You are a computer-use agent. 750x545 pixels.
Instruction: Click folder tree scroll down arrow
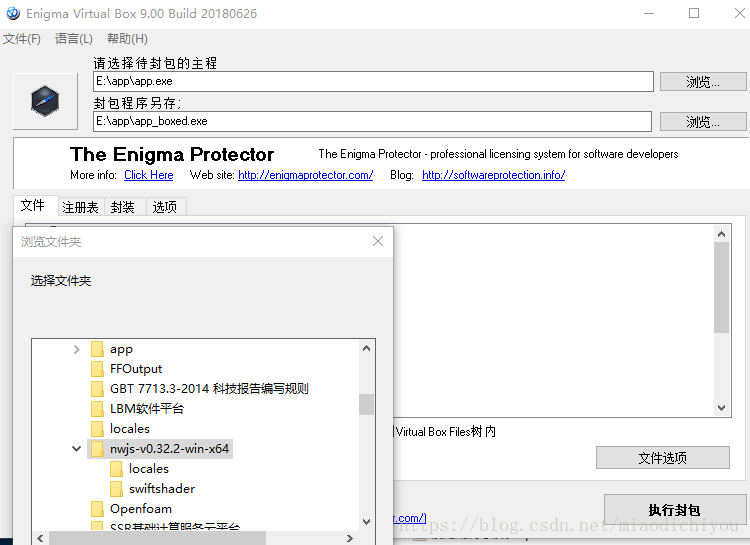click(x=366, y=522)
